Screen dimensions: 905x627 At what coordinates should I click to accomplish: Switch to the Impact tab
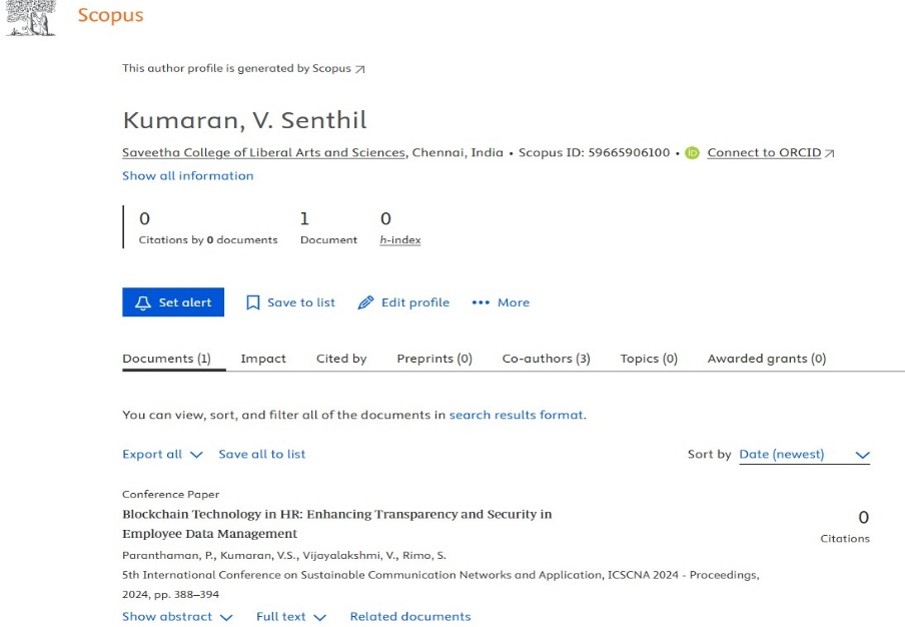point(263,359)
